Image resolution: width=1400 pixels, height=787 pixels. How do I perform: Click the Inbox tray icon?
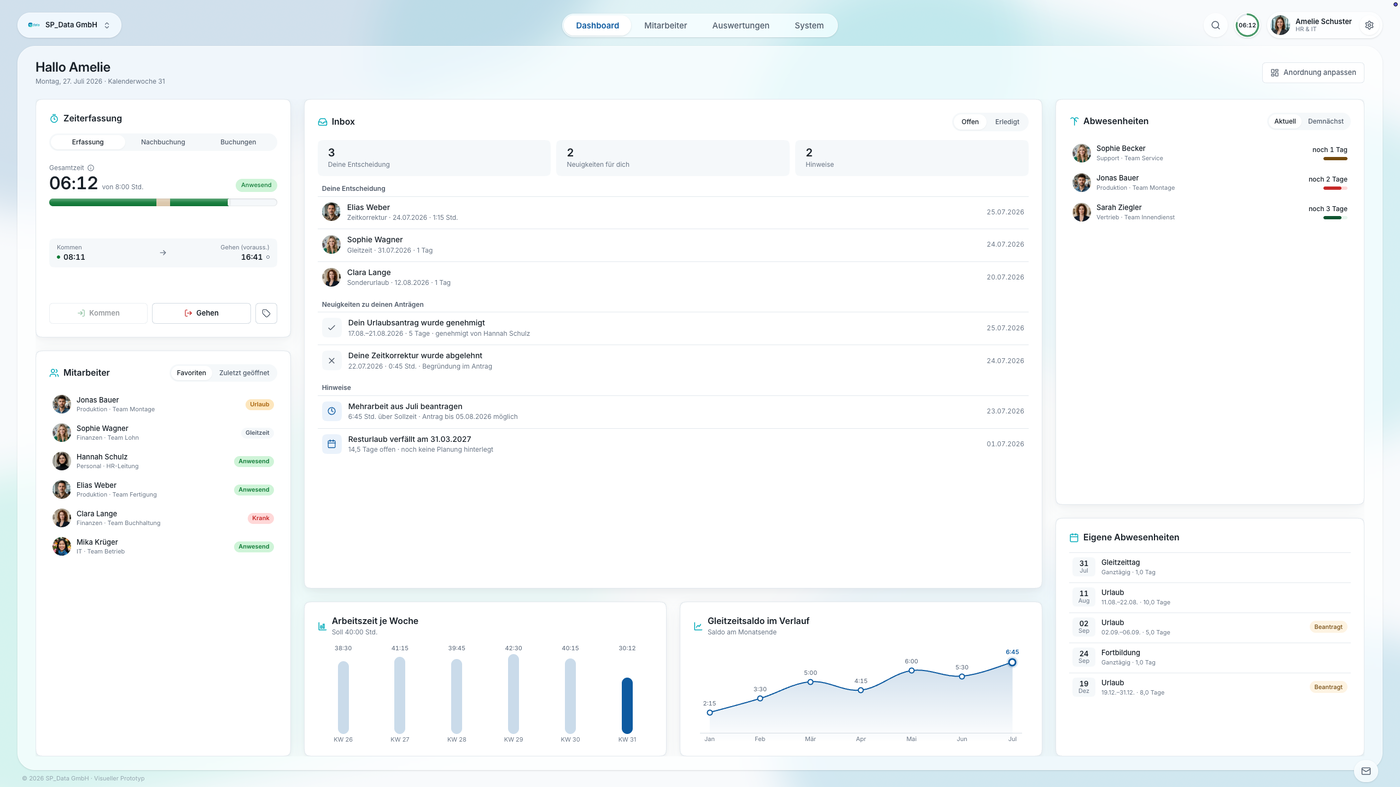point(322,122)
